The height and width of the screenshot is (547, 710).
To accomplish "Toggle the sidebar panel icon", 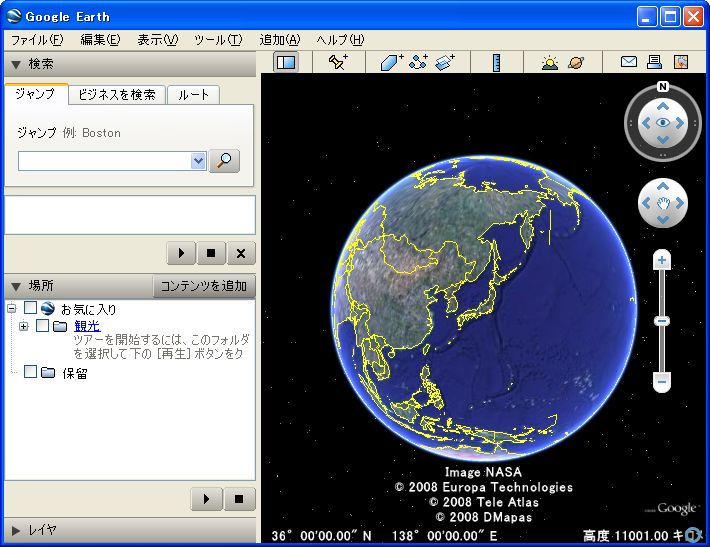I will [x=286, y=62].
